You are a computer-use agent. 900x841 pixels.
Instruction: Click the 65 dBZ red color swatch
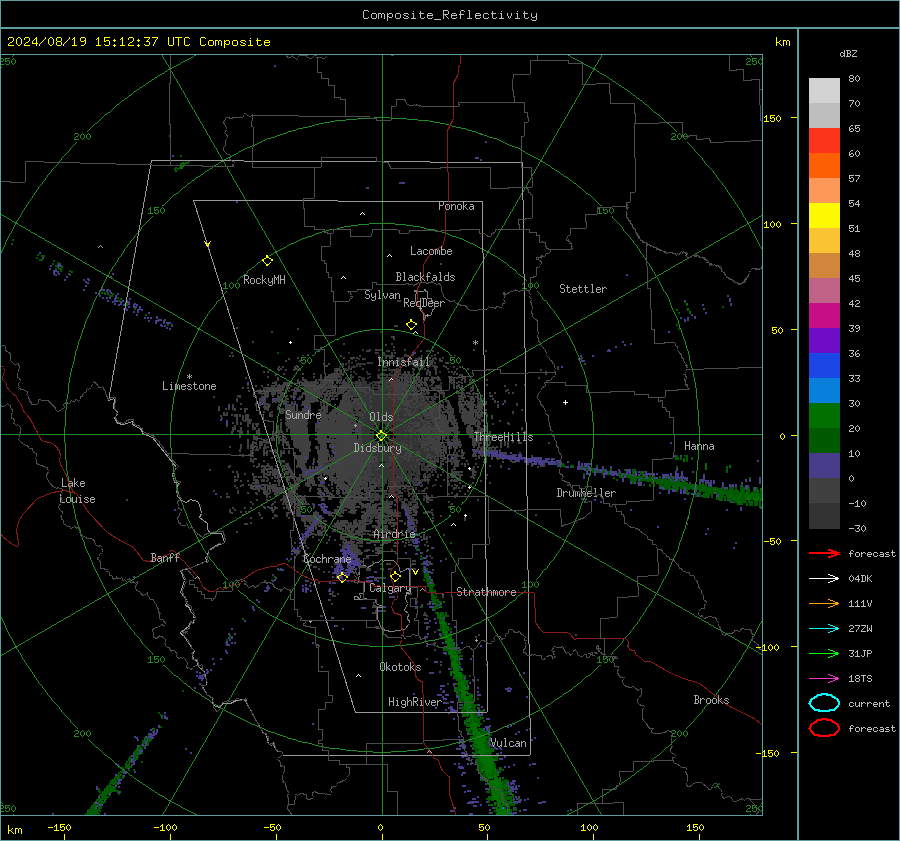824,140
